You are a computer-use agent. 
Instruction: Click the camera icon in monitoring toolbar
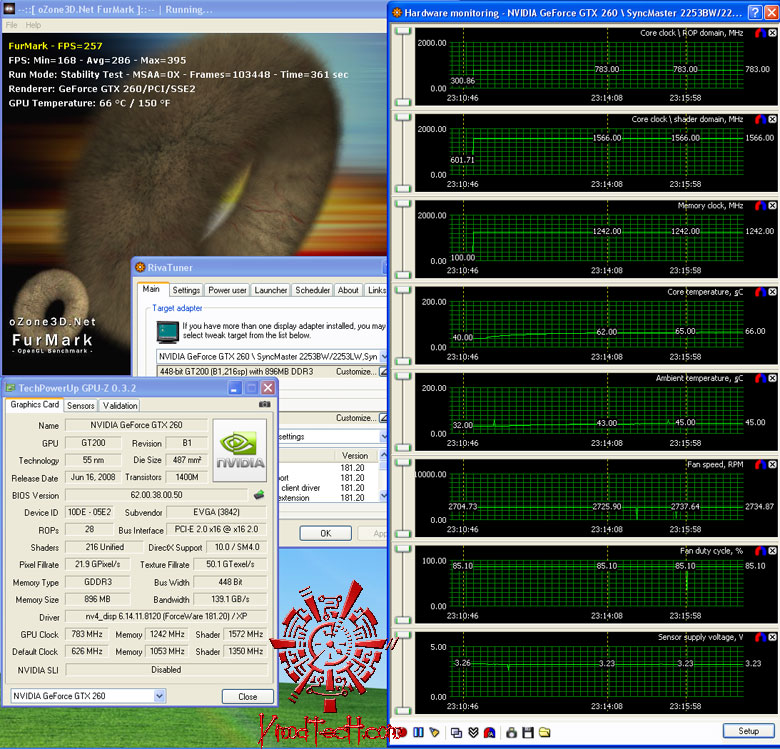point(511,732)
